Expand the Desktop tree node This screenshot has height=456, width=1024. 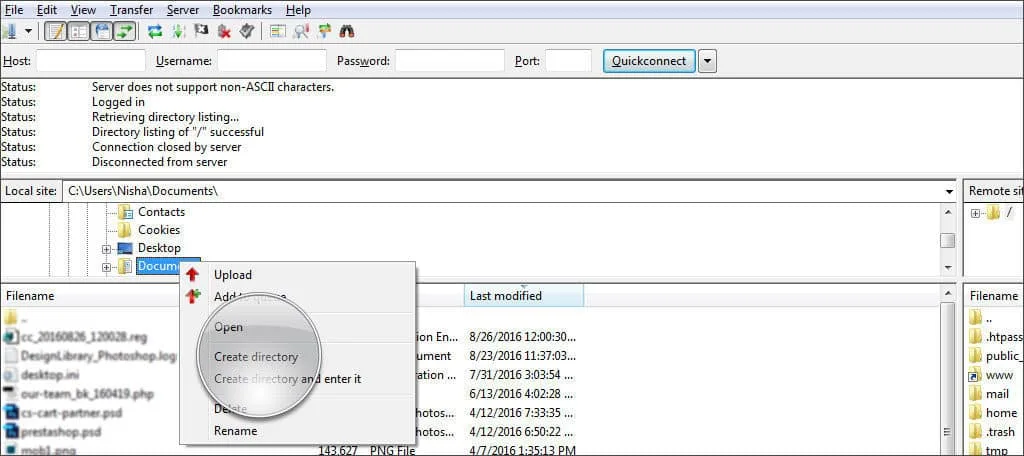(106, 248)
